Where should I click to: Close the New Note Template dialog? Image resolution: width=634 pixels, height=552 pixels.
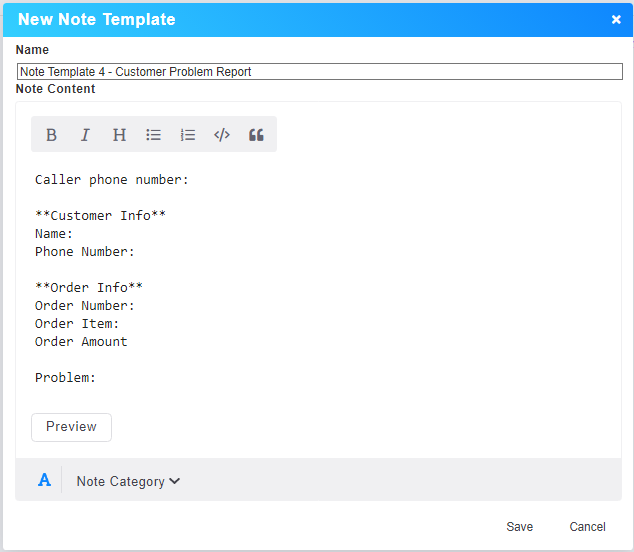click(616, 20)
